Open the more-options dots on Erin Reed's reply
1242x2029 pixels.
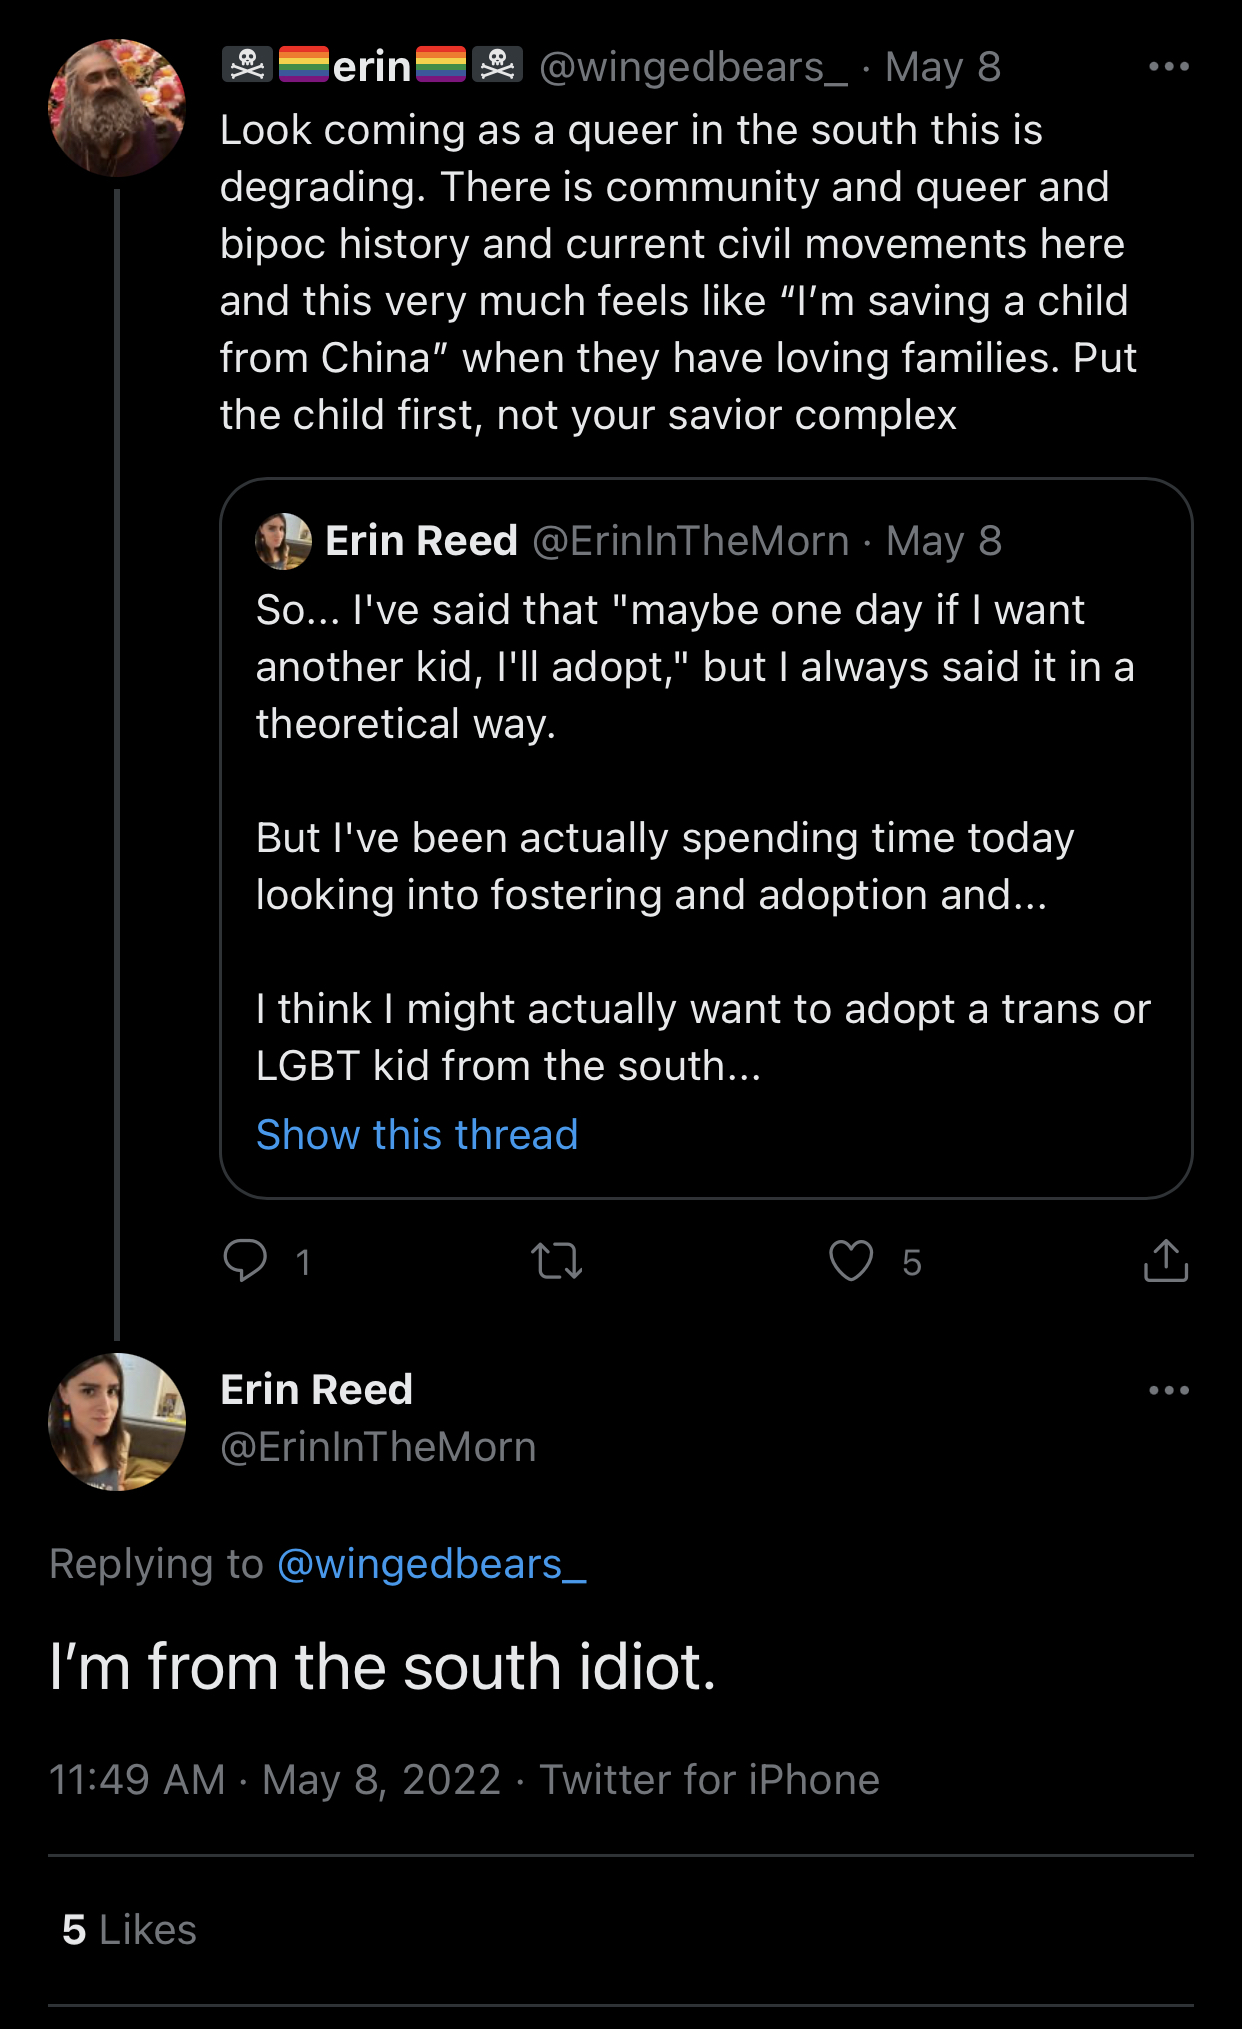coord(1168,1390)
